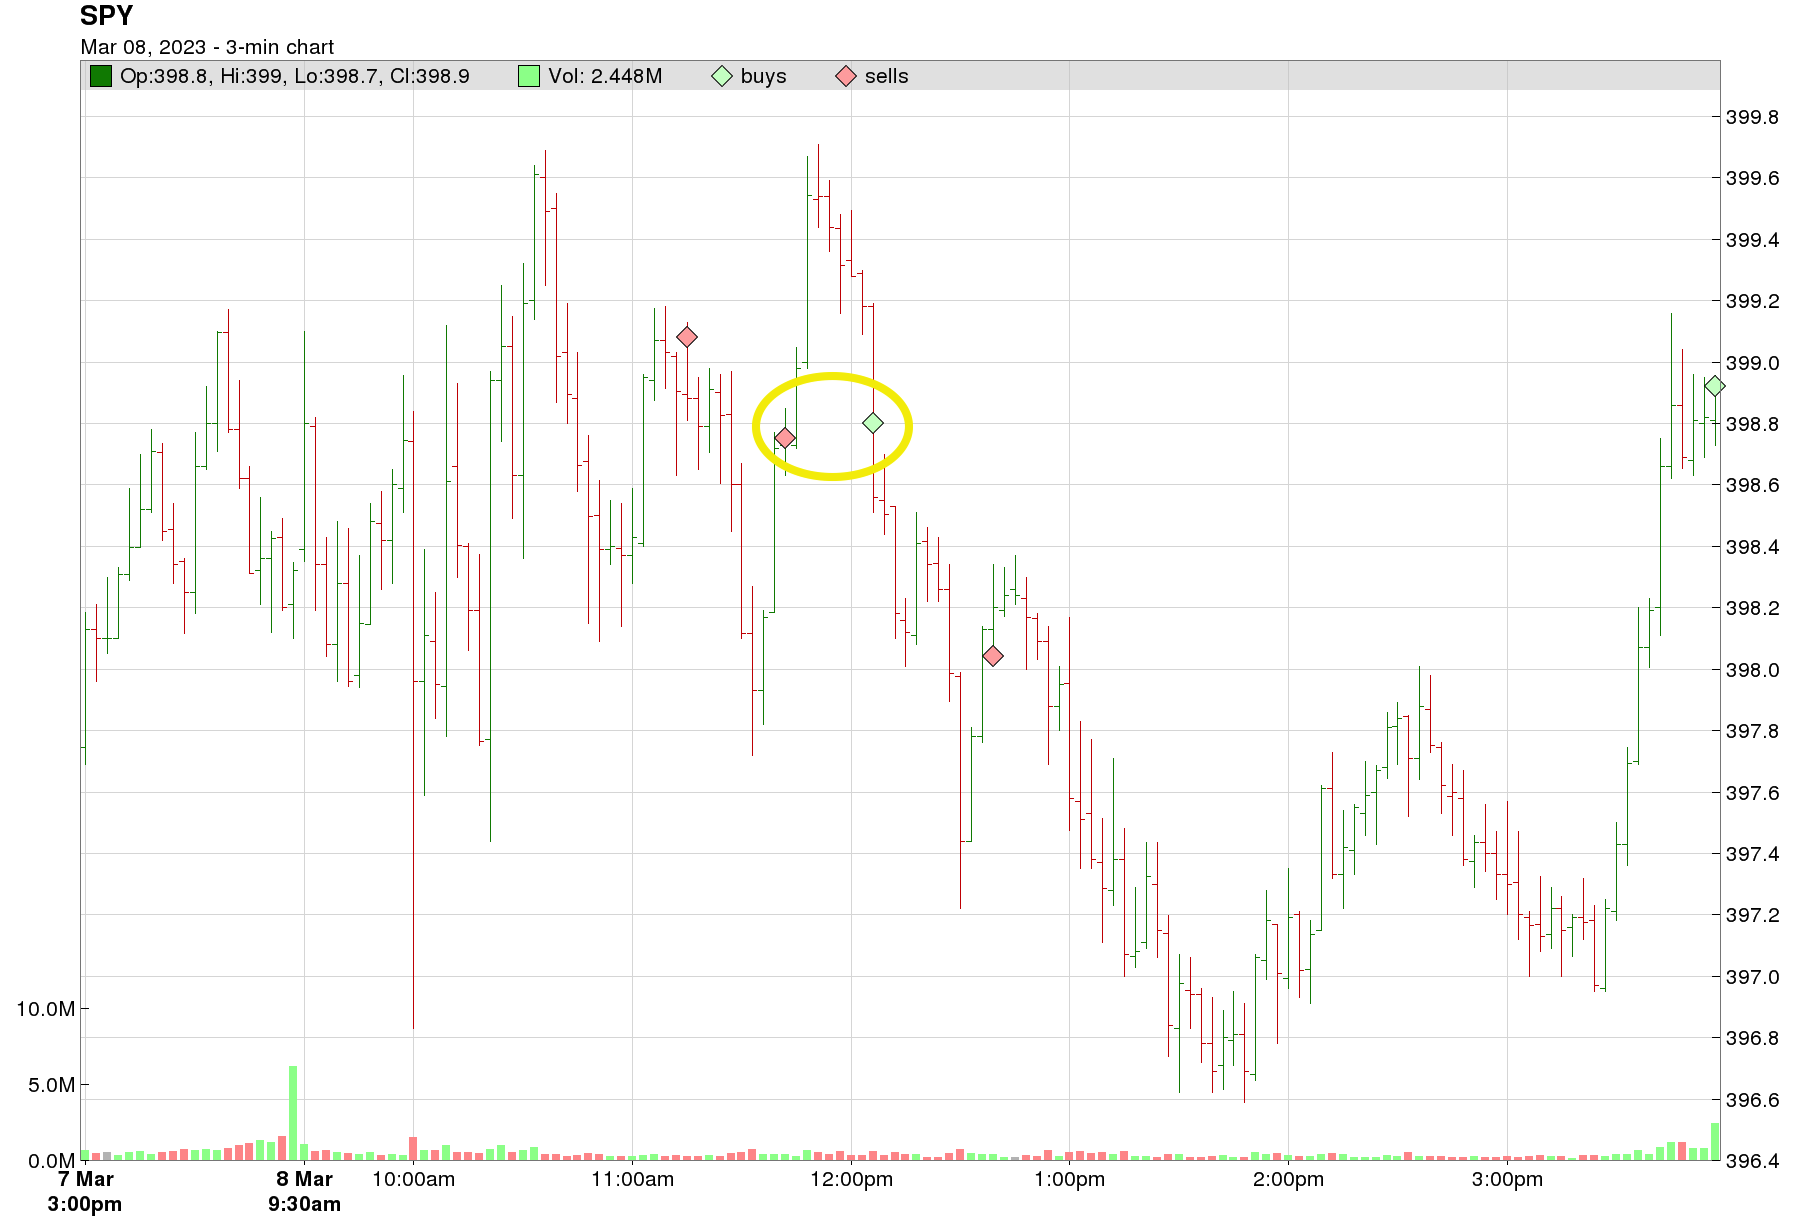This screenshot has width=1800, height=1232.
Task: Click the 10.0M volume axis label
Action: pyautogui.click(x=46, y=1009)
